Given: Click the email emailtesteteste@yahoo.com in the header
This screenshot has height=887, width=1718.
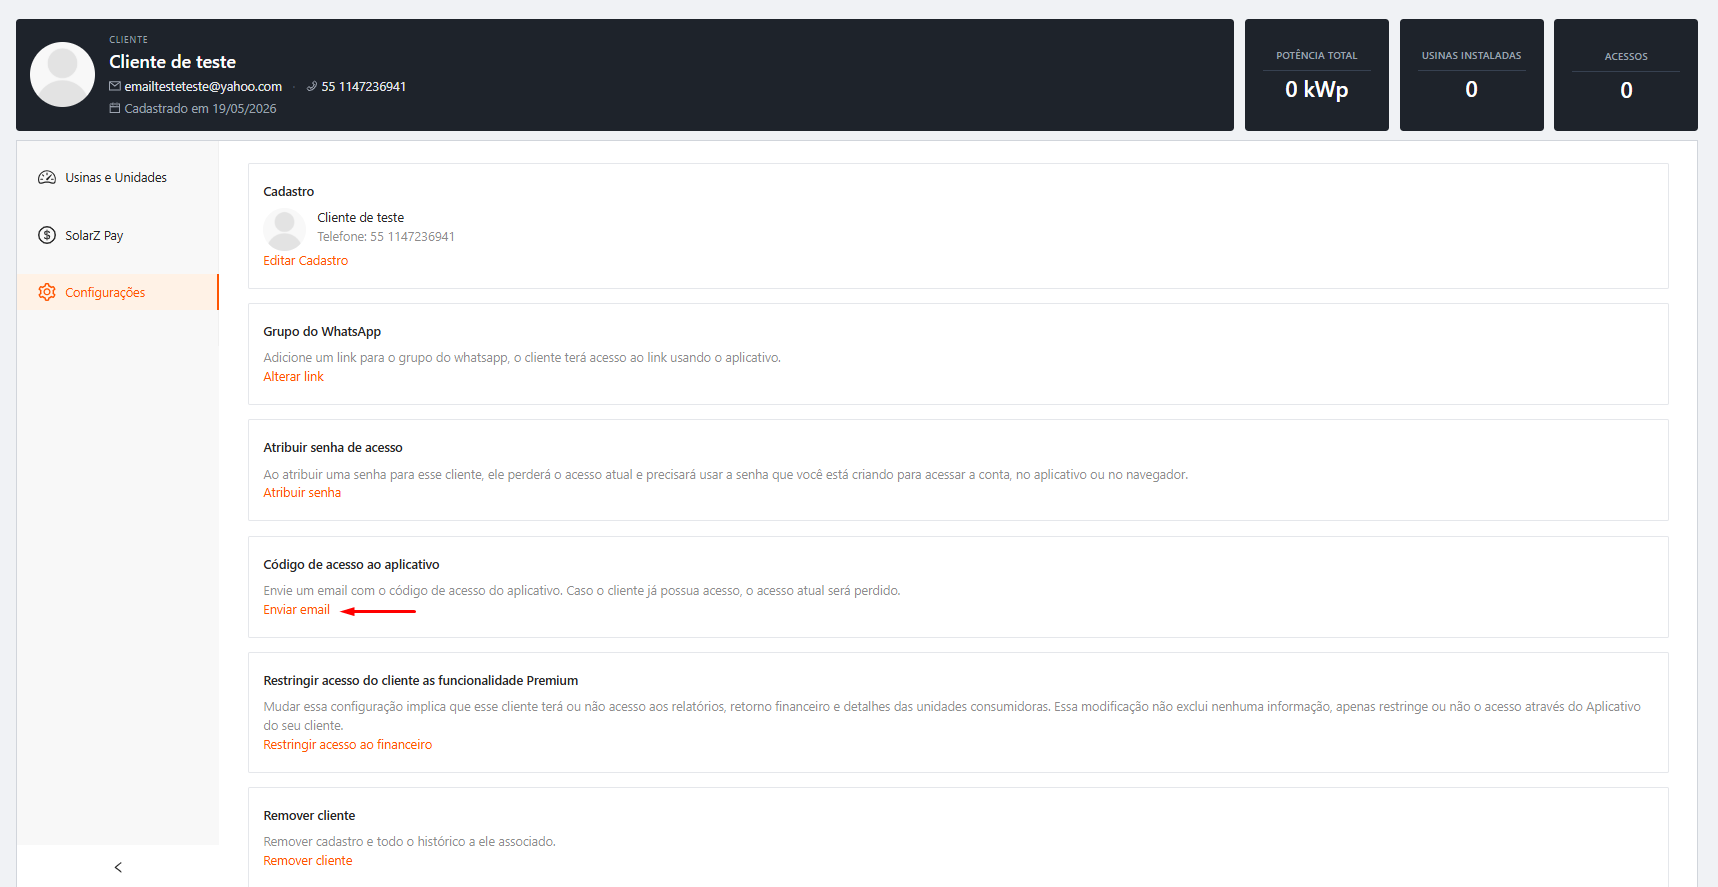Looking at the screenshot, I should pyautogui.click(x=203, y=87).
